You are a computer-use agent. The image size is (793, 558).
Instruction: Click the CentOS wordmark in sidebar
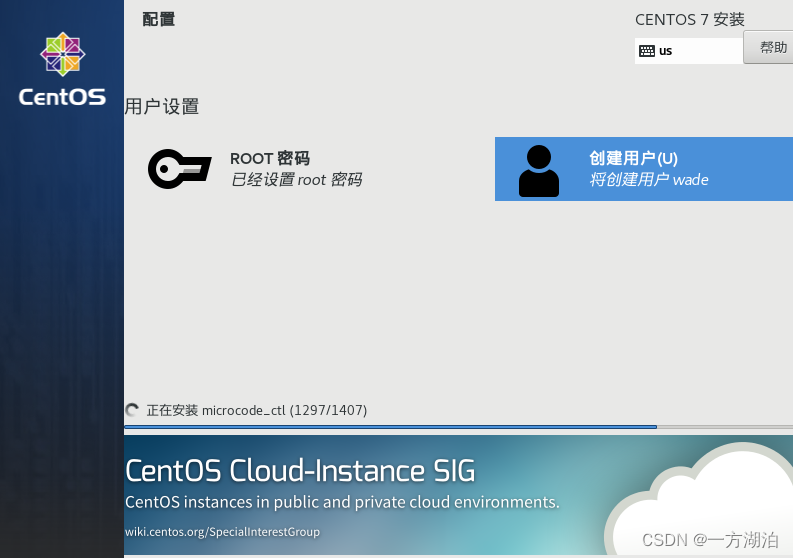(62, 97)
